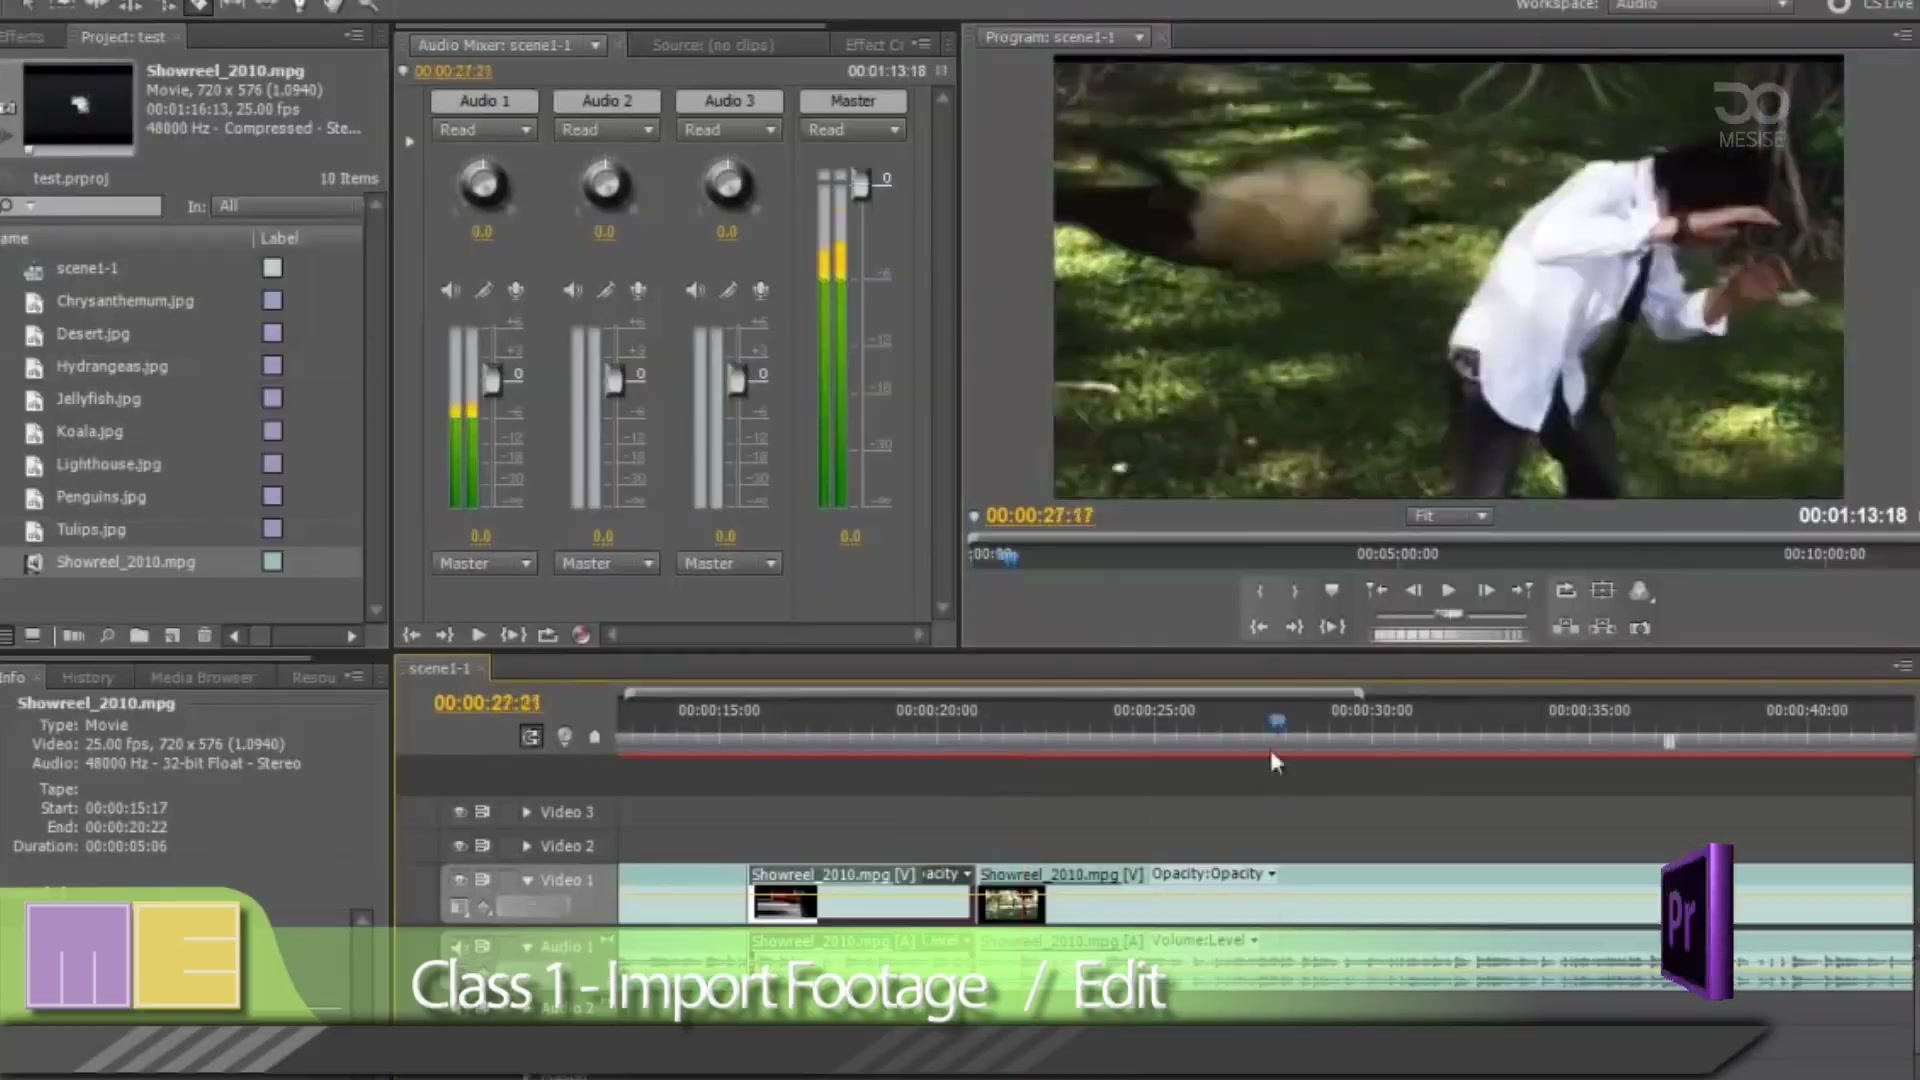Step forward one frame in Program monitor
Screen dimensions: 1920x1080
[1485, 591]
